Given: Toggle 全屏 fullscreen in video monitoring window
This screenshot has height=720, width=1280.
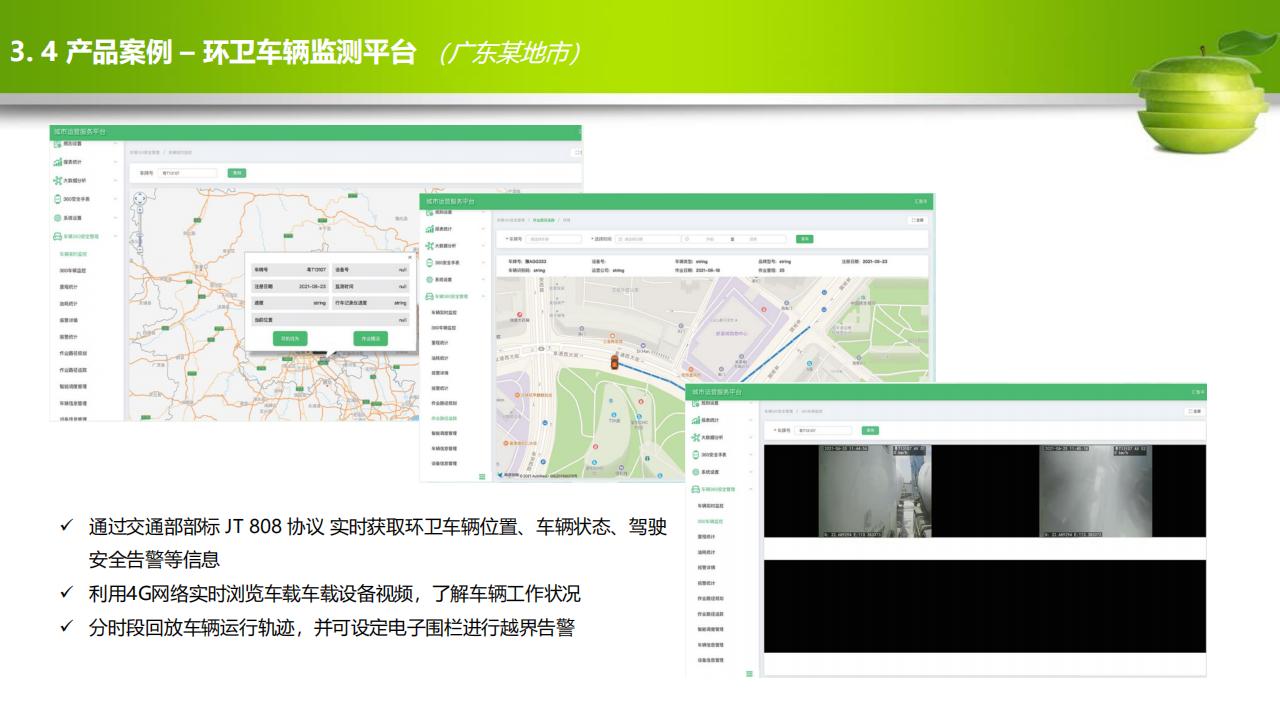Looking at the screenshot, I should tap(1194, 411).
